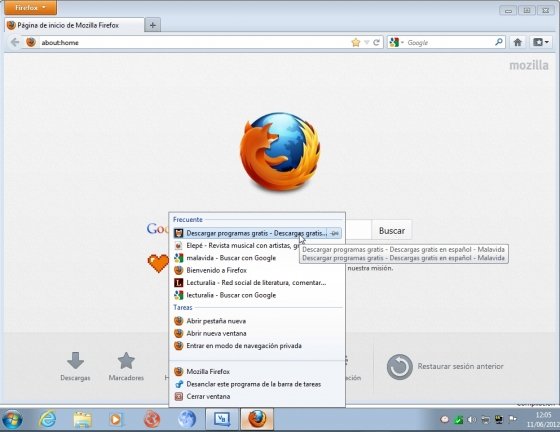Image resolution: width=560 pixels, height=432 pixels.
Task: Select Cerrar ventana in the jump list
Action: [257, 396]
